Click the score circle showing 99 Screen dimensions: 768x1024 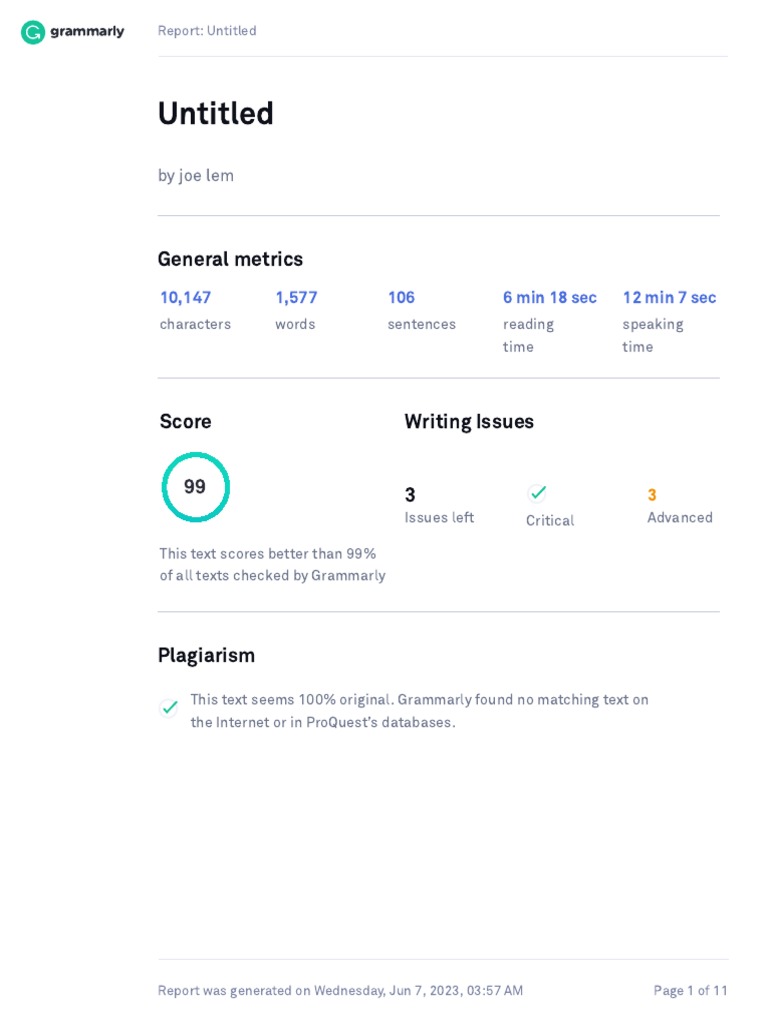(196, 487)
